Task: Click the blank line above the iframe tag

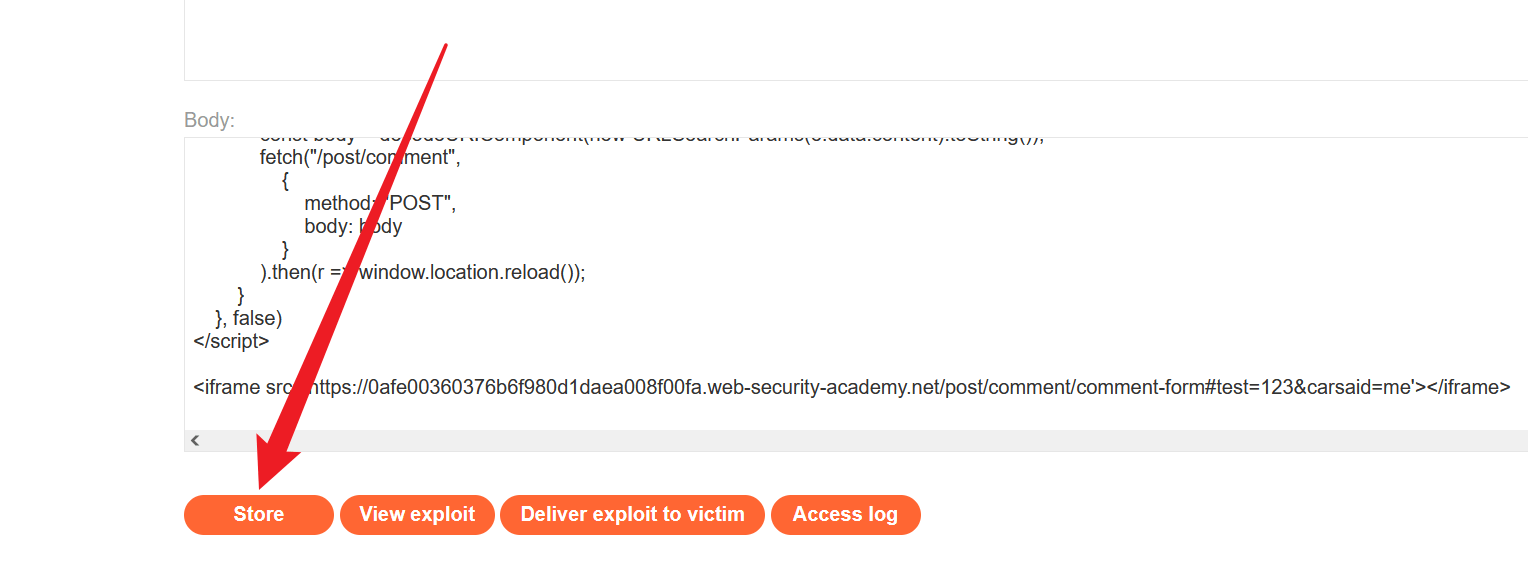Action: pyautogui.click(x=700, y=364)
